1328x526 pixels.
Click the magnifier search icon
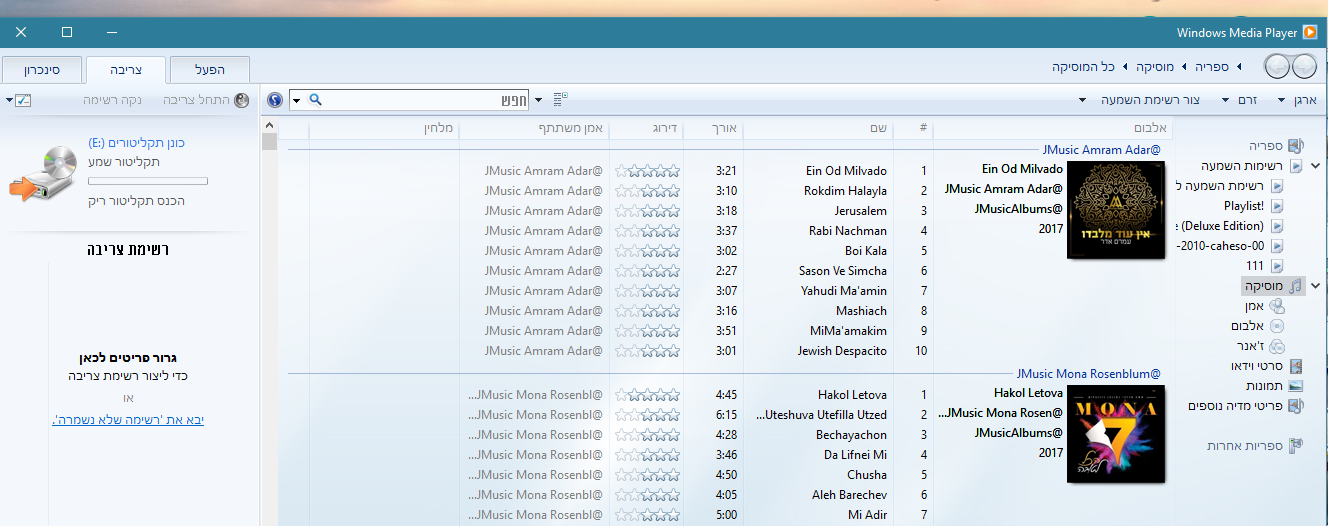click(x=315, y=100)
